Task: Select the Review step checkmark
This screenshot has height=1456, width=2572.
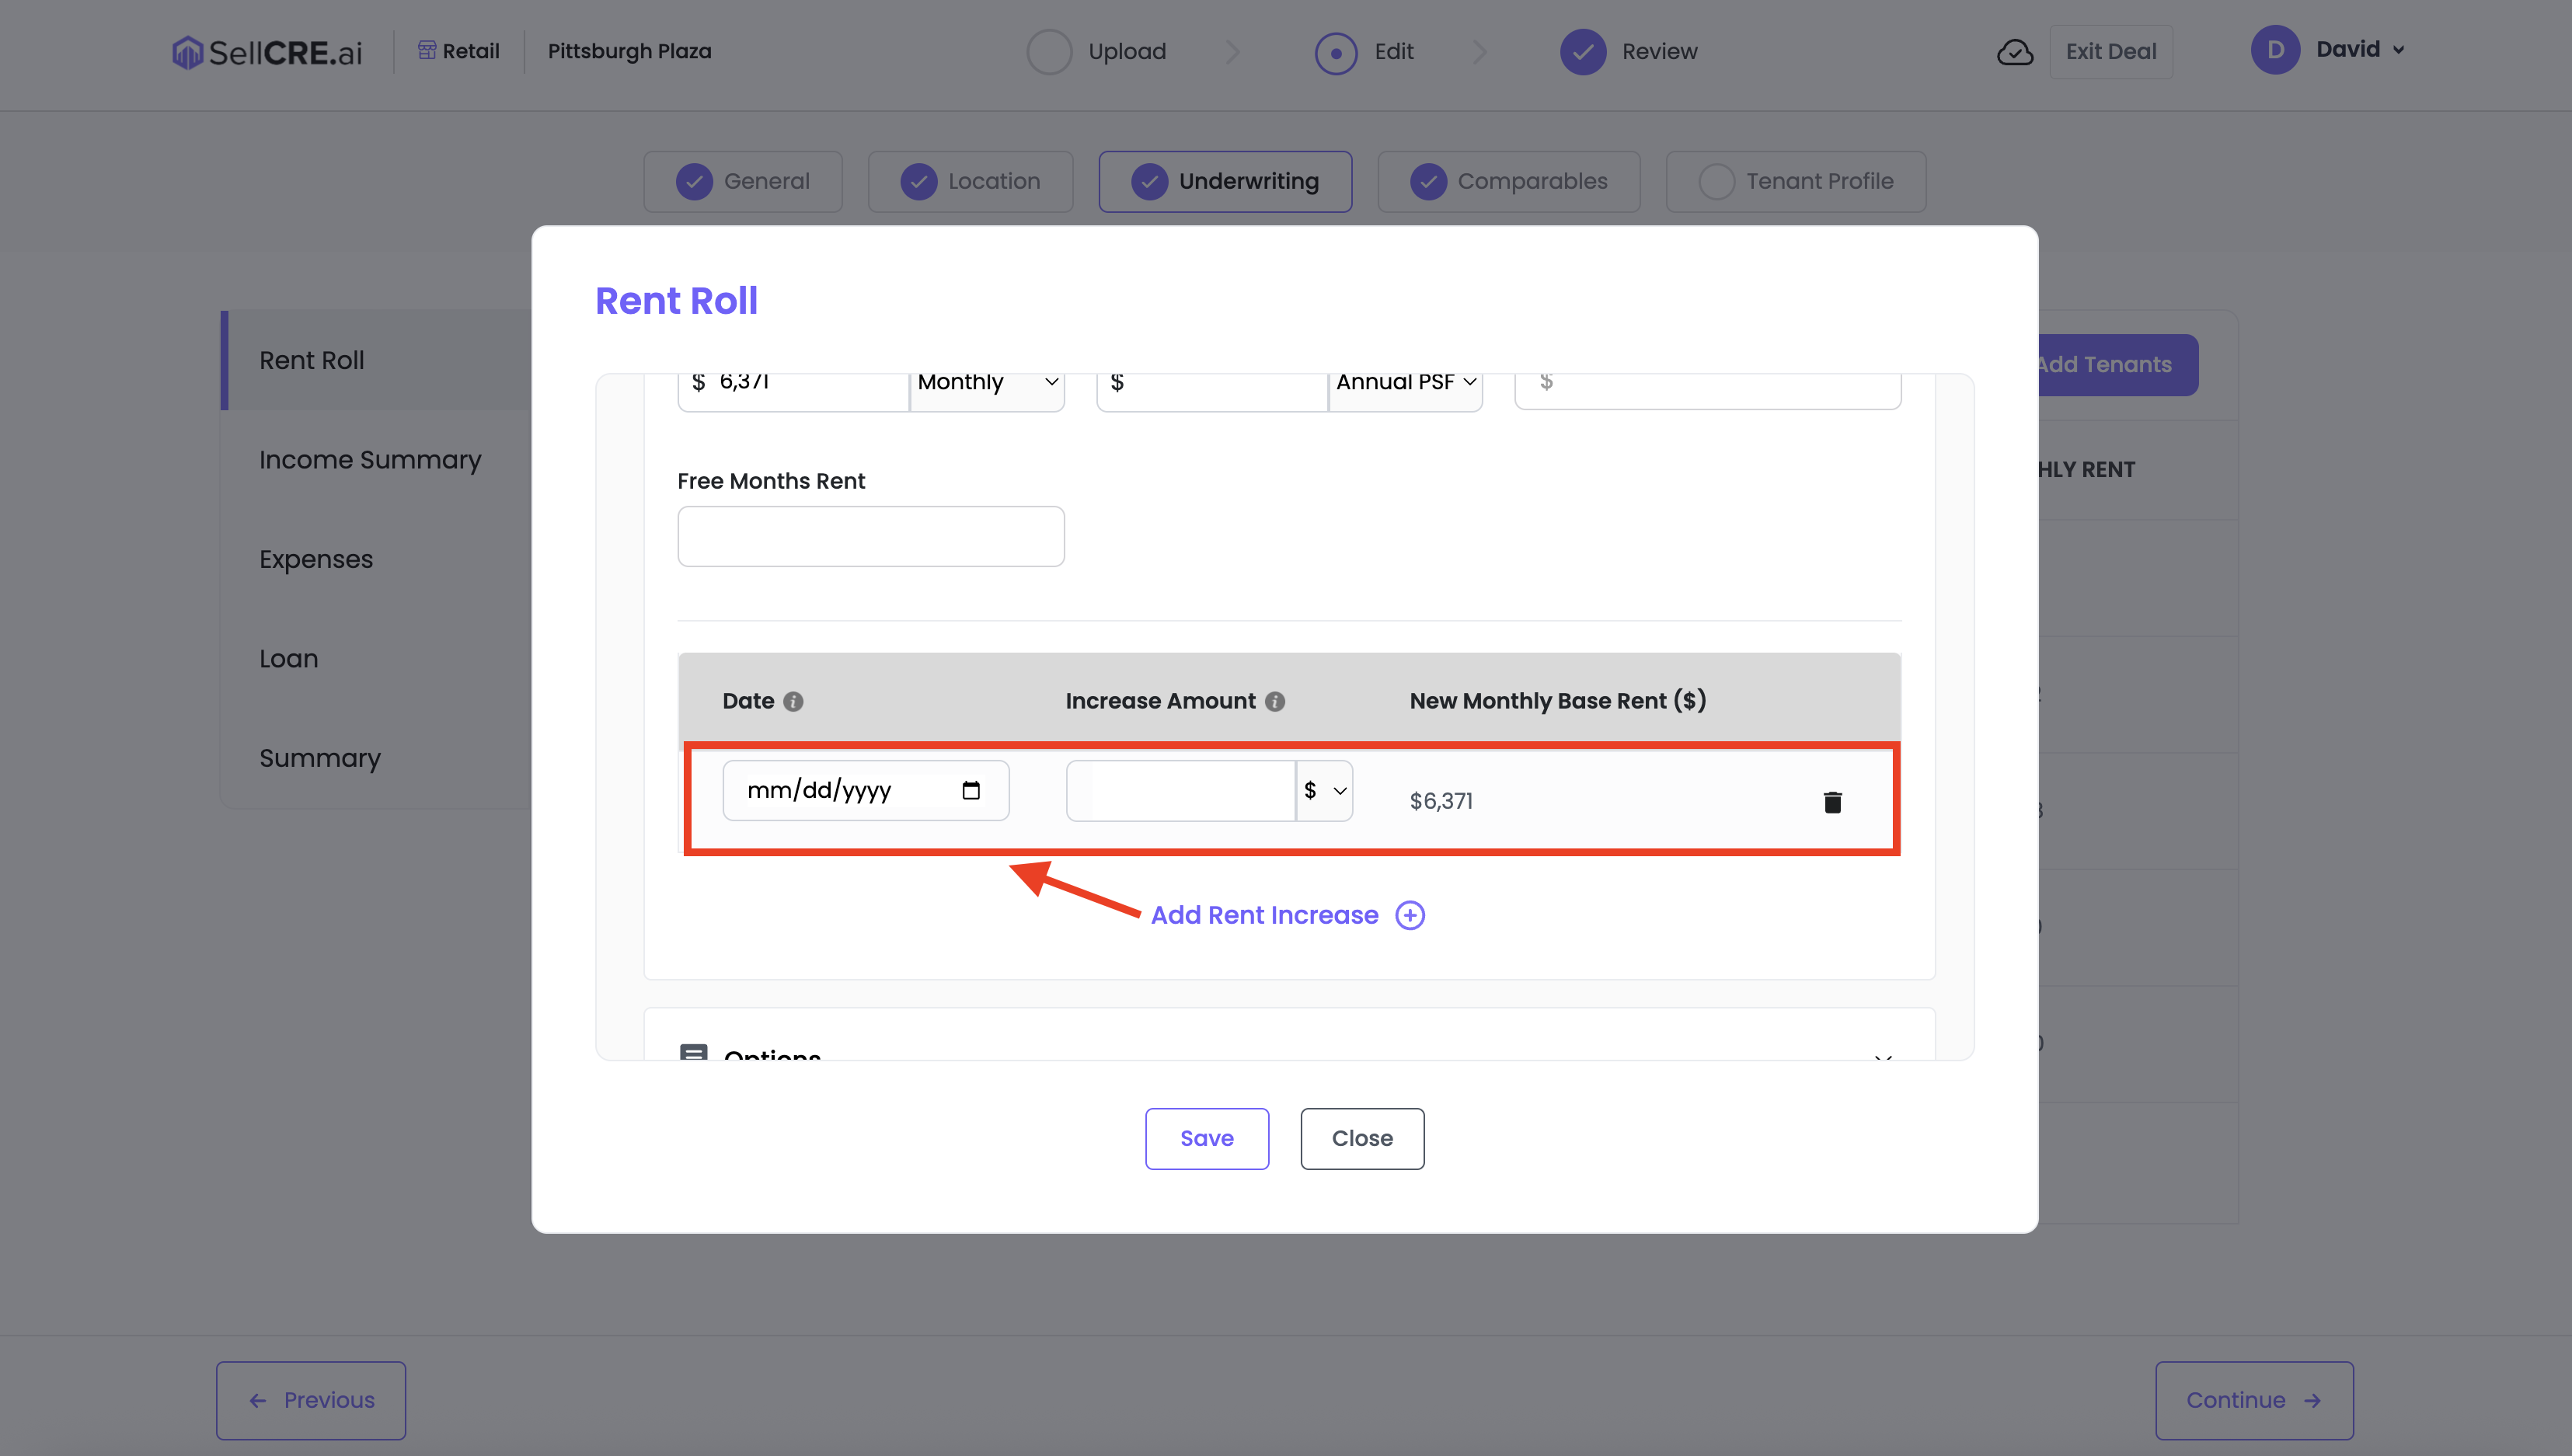Action: pyautogui.click(x=1583, y=52)
